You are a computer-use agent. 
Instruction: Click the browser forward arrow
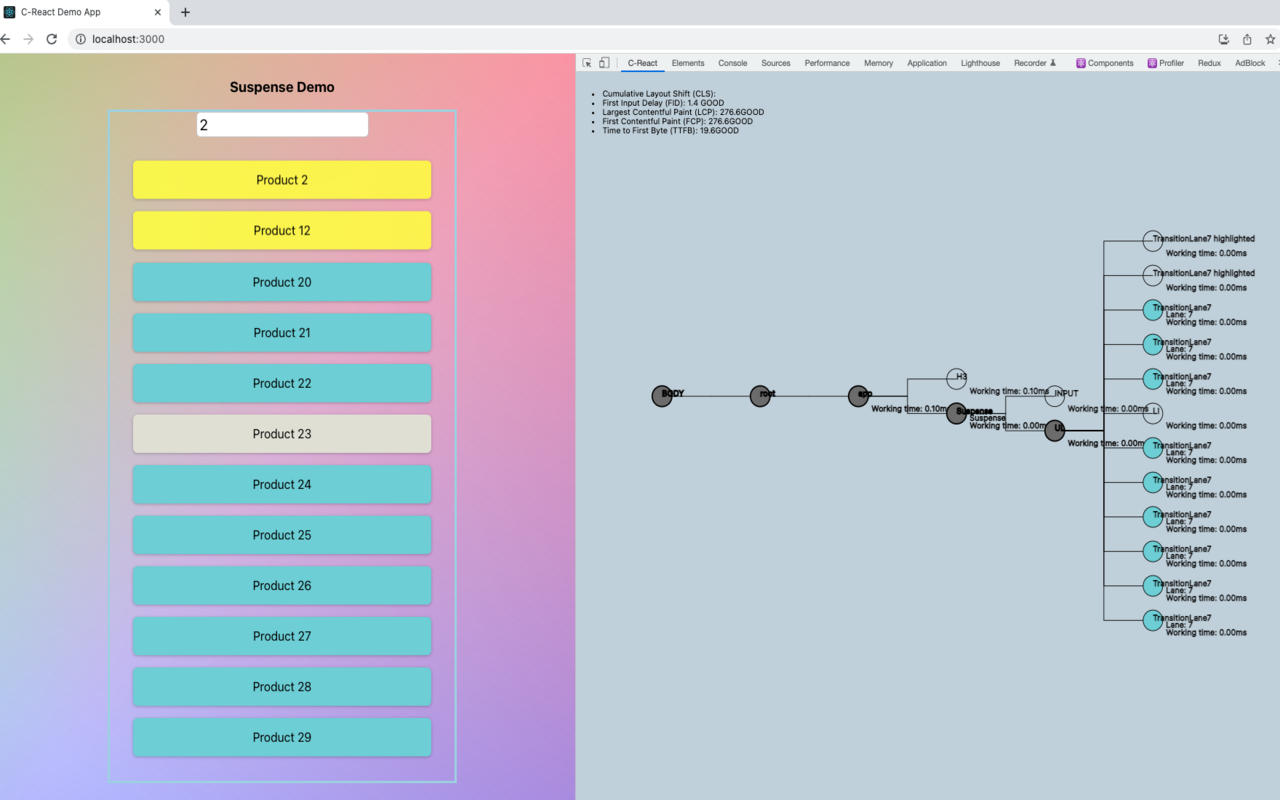tap(28, 39)
